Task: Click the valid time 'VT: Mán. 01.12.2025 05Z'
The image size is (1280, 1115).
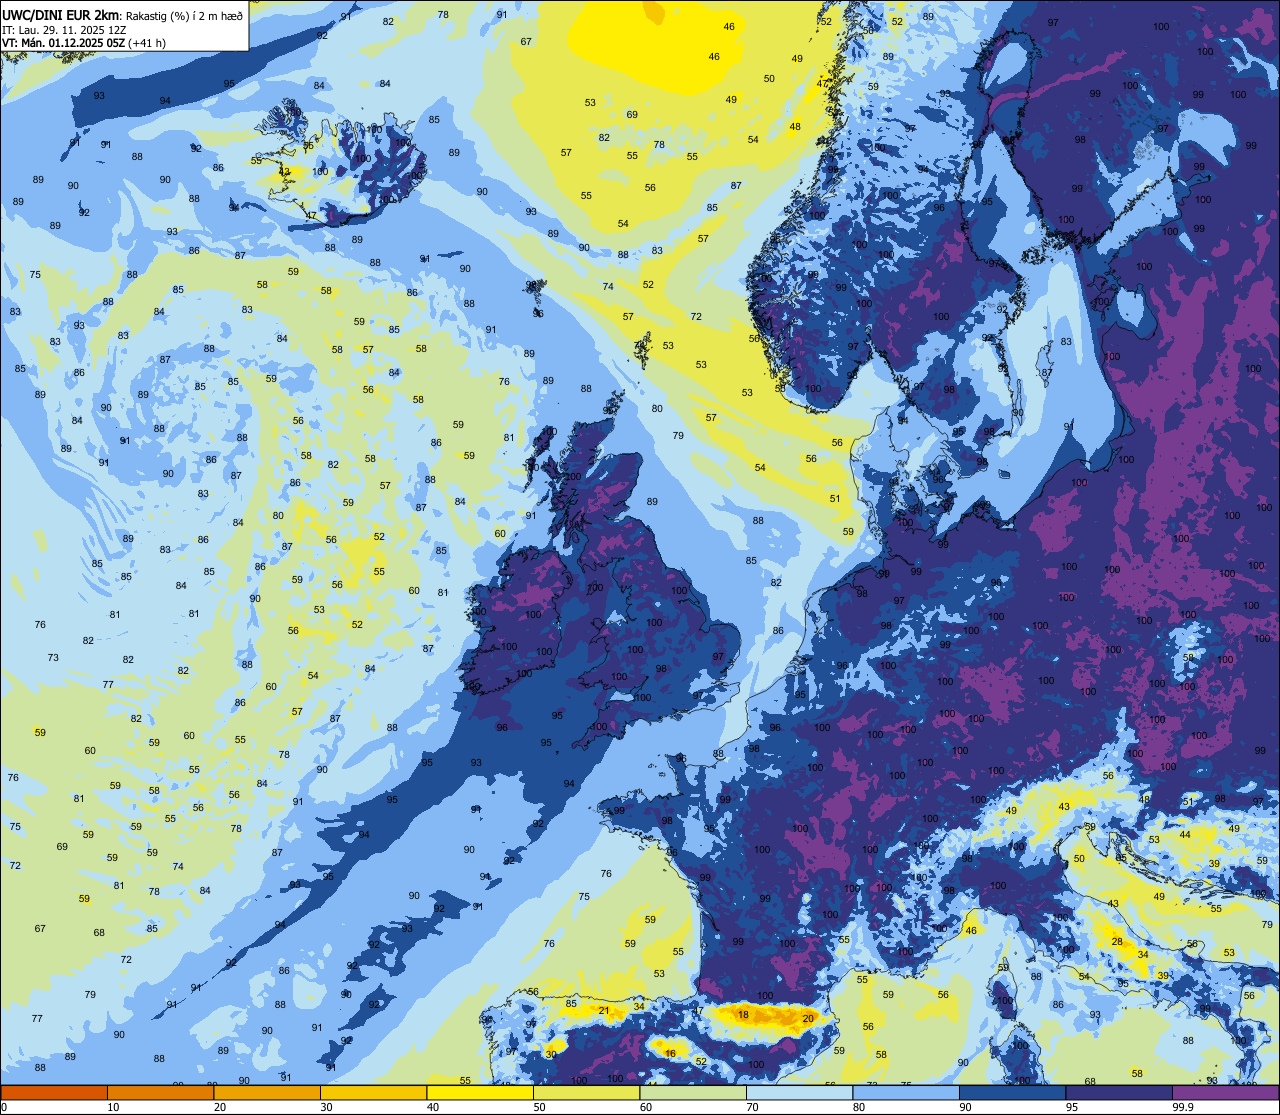Action: [x=62, y=43]
